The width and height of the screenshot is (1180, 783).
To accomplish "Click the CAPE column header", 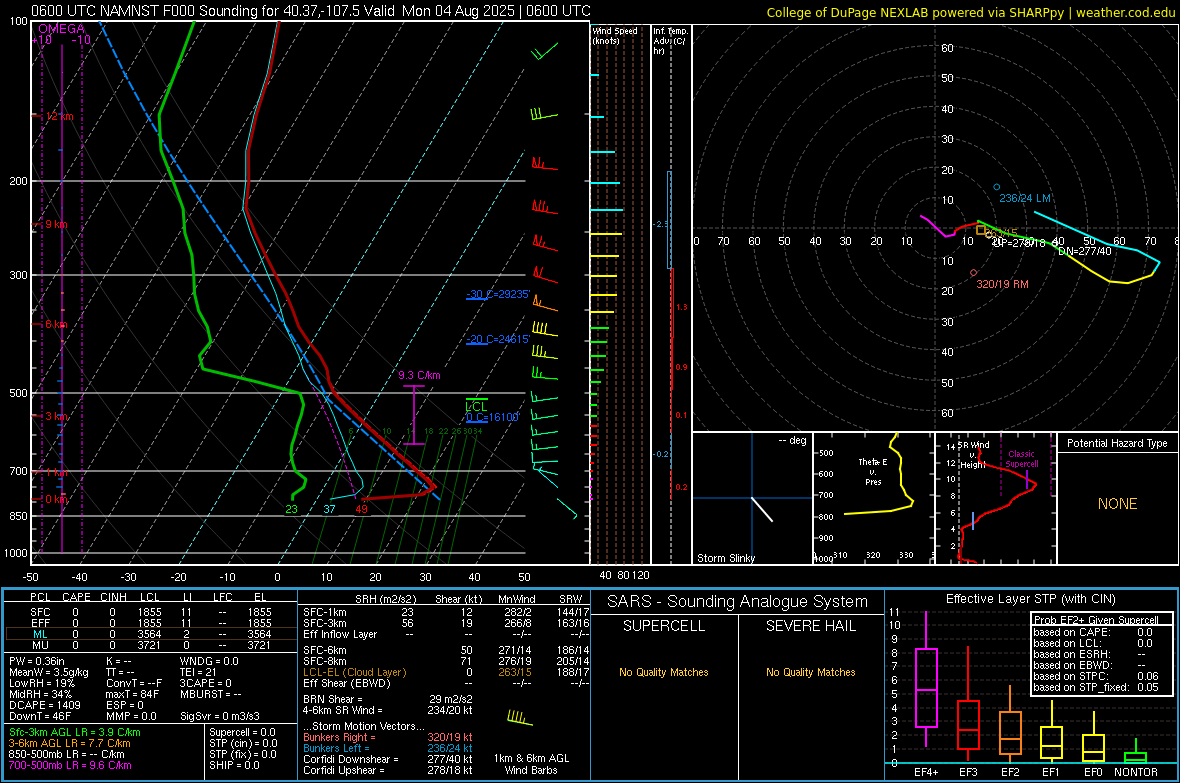I will 76,597.
